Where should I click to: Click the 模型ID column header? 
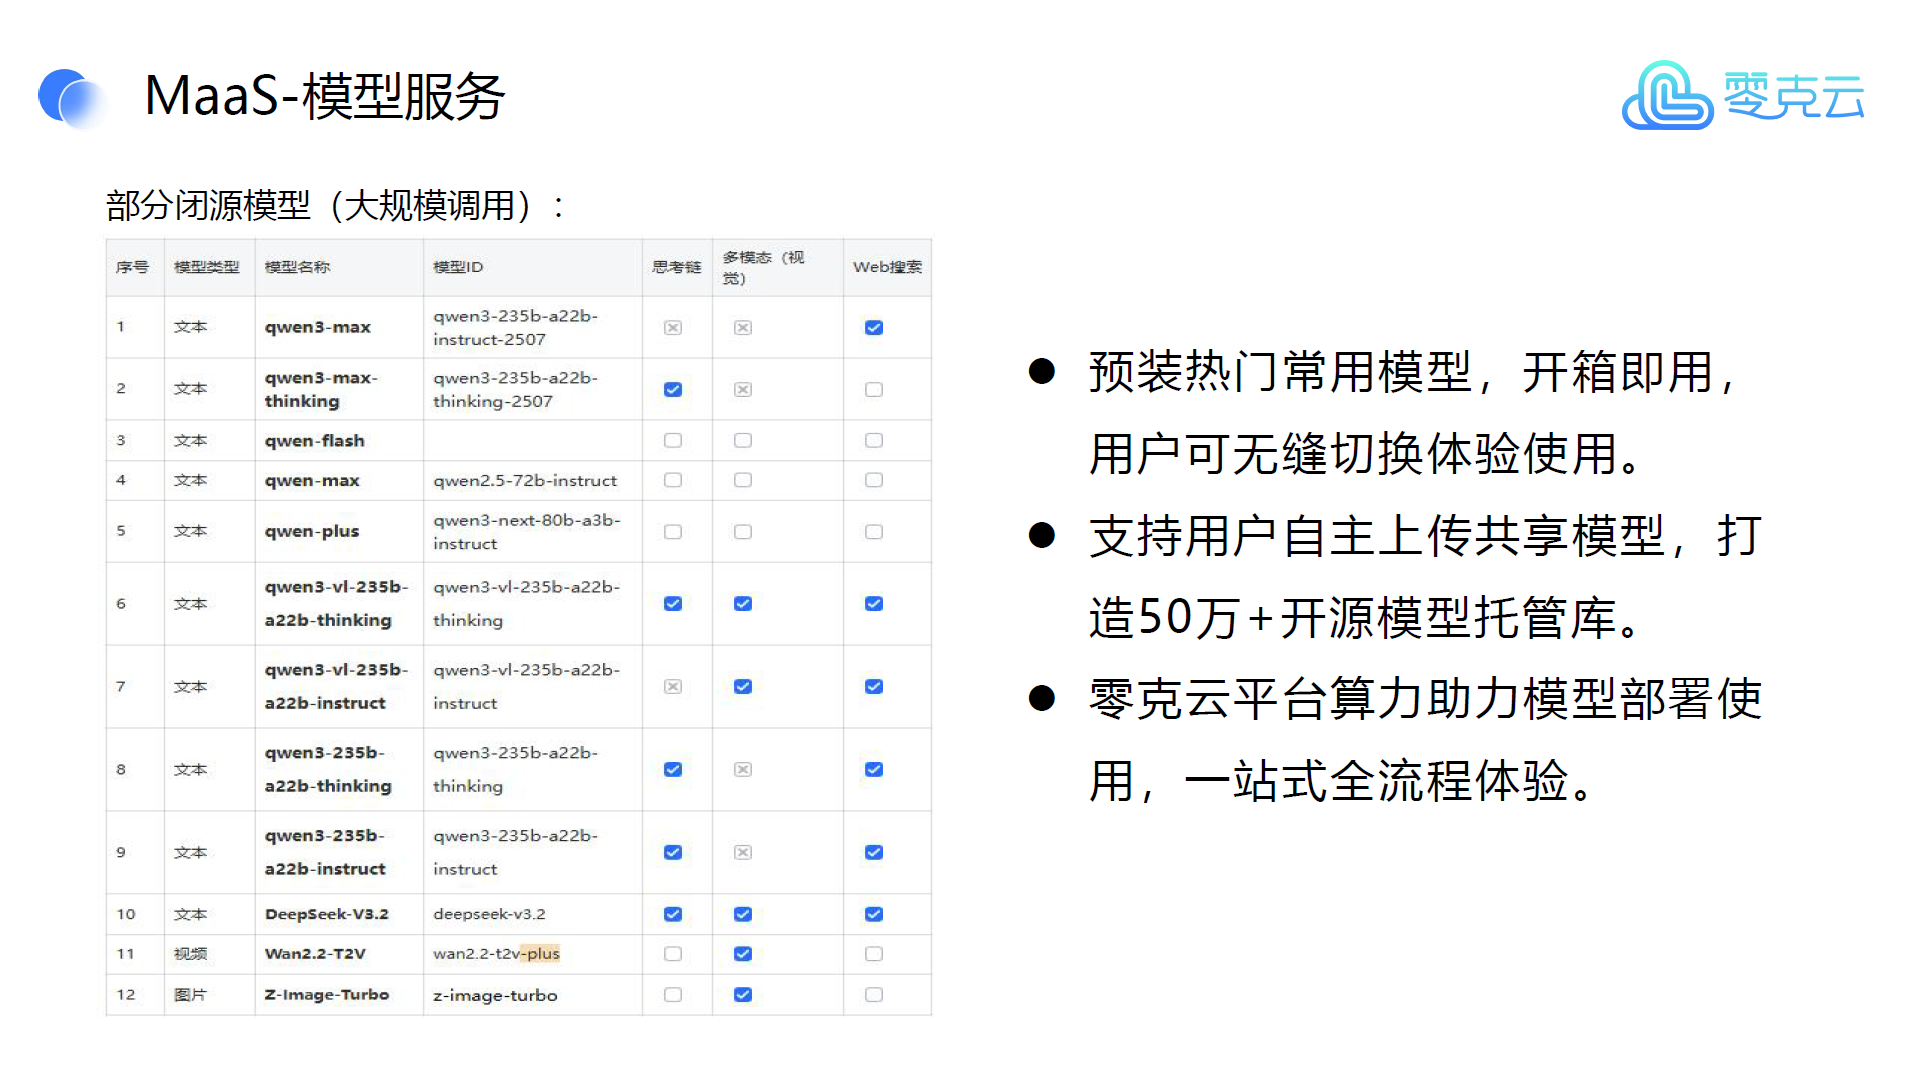[x=458, y=267]
